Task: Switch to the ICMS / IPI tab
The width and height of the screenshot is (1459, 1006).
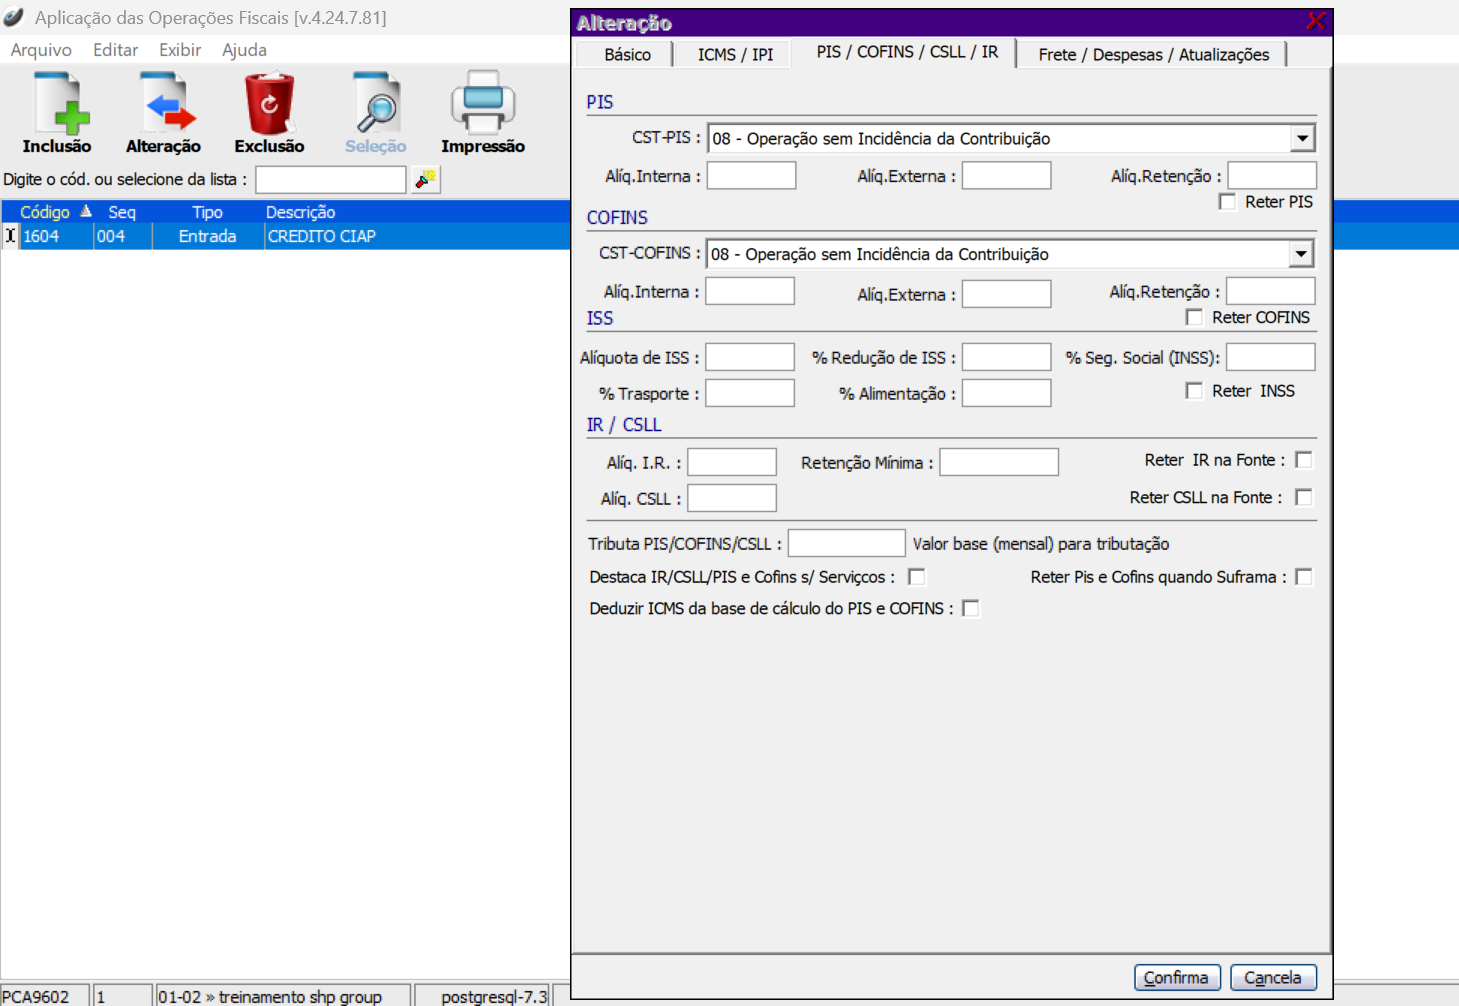Action: pyautogui.click(x=735, y=55)
